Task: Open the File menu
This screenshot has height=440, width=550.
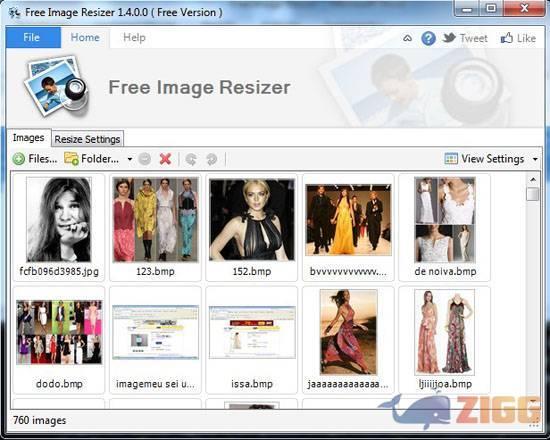Action: 33,37
